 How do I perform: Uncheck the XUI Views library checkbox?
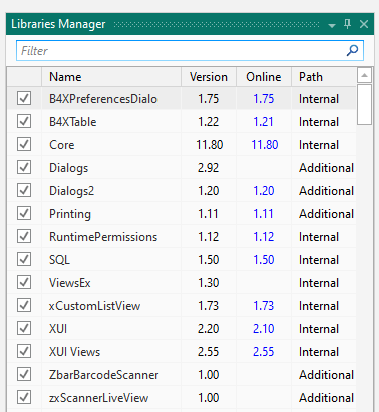point(24,351)
